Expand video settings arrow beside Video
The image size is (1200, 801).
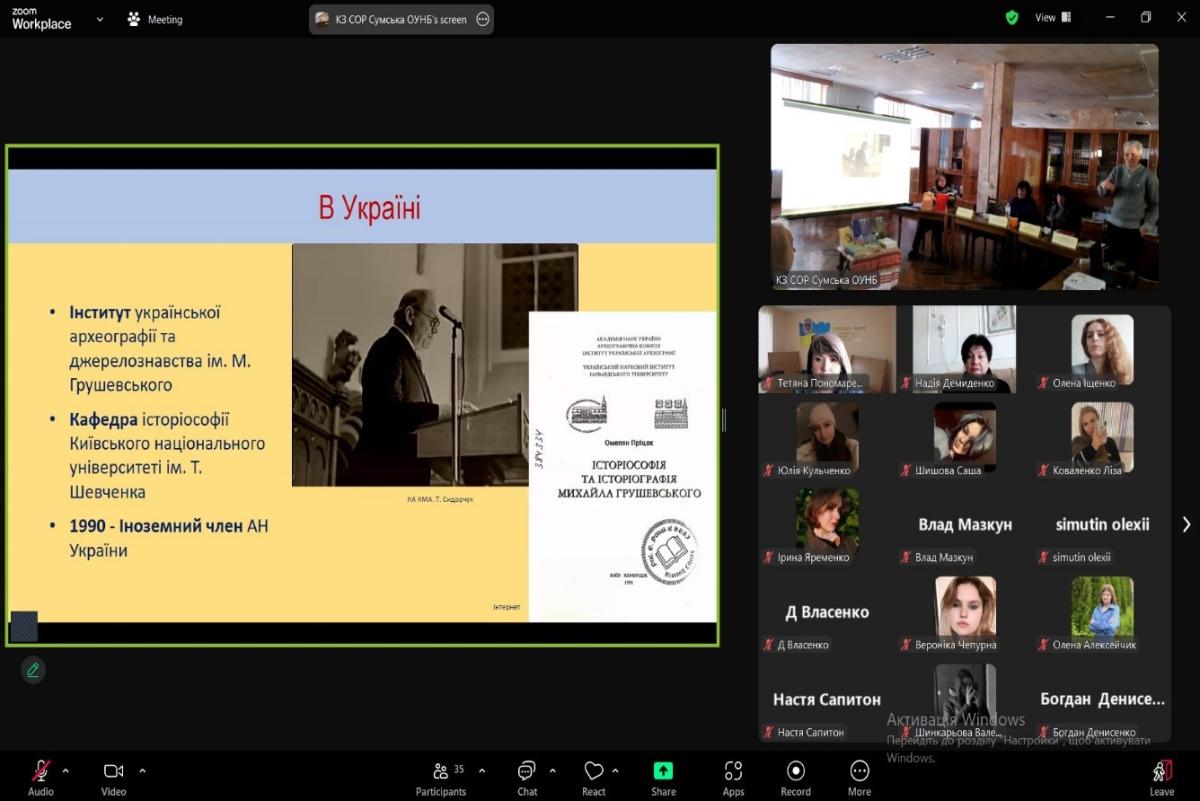click(142, 771)
